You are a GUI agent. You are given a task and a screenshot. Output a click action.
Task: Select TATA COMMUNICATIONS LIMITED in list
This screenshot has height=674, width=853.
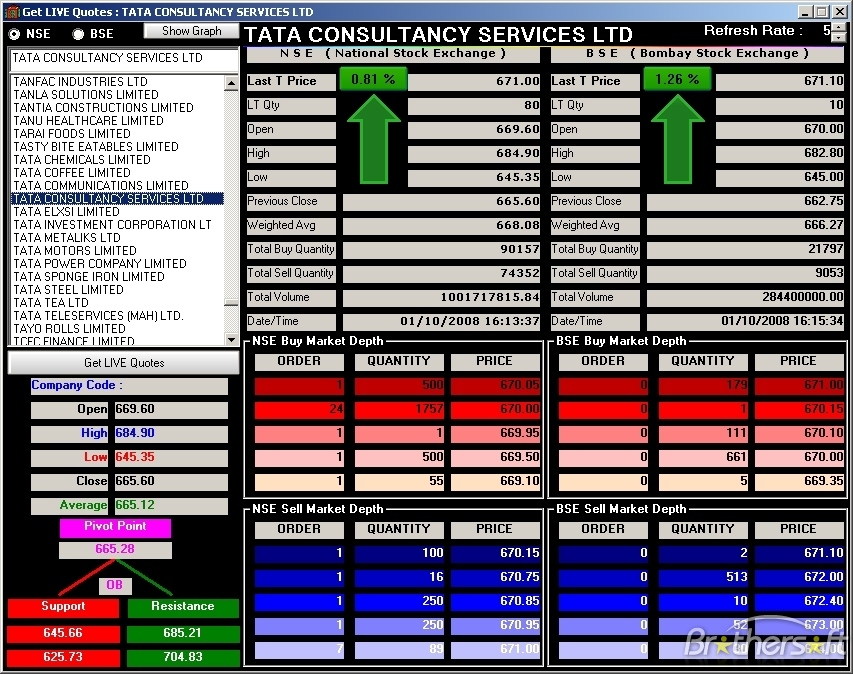(118, 186)
